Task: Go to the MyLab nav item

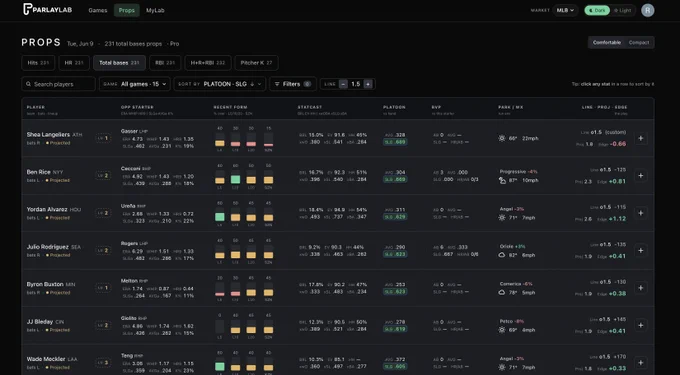Action: 155,10
